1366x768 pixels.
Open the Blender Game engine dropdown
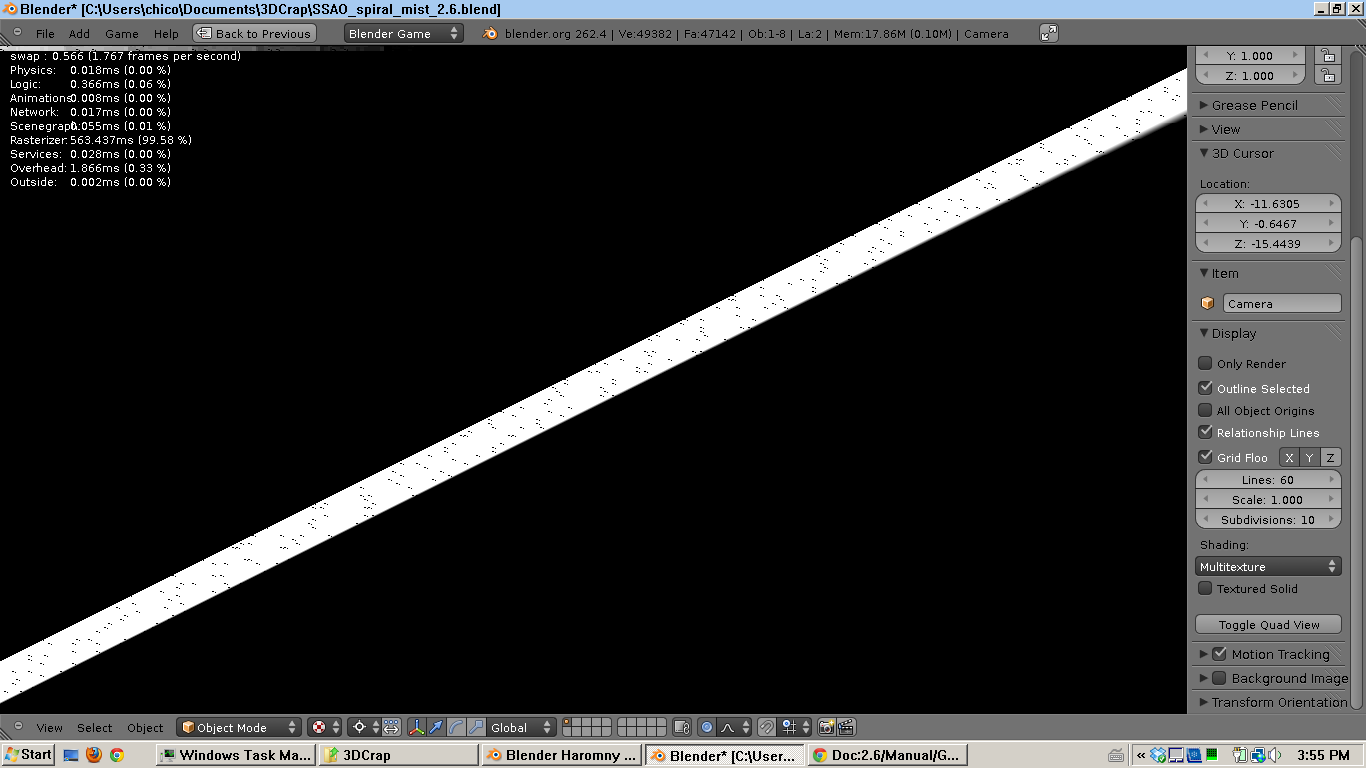[x=403, y=33]
